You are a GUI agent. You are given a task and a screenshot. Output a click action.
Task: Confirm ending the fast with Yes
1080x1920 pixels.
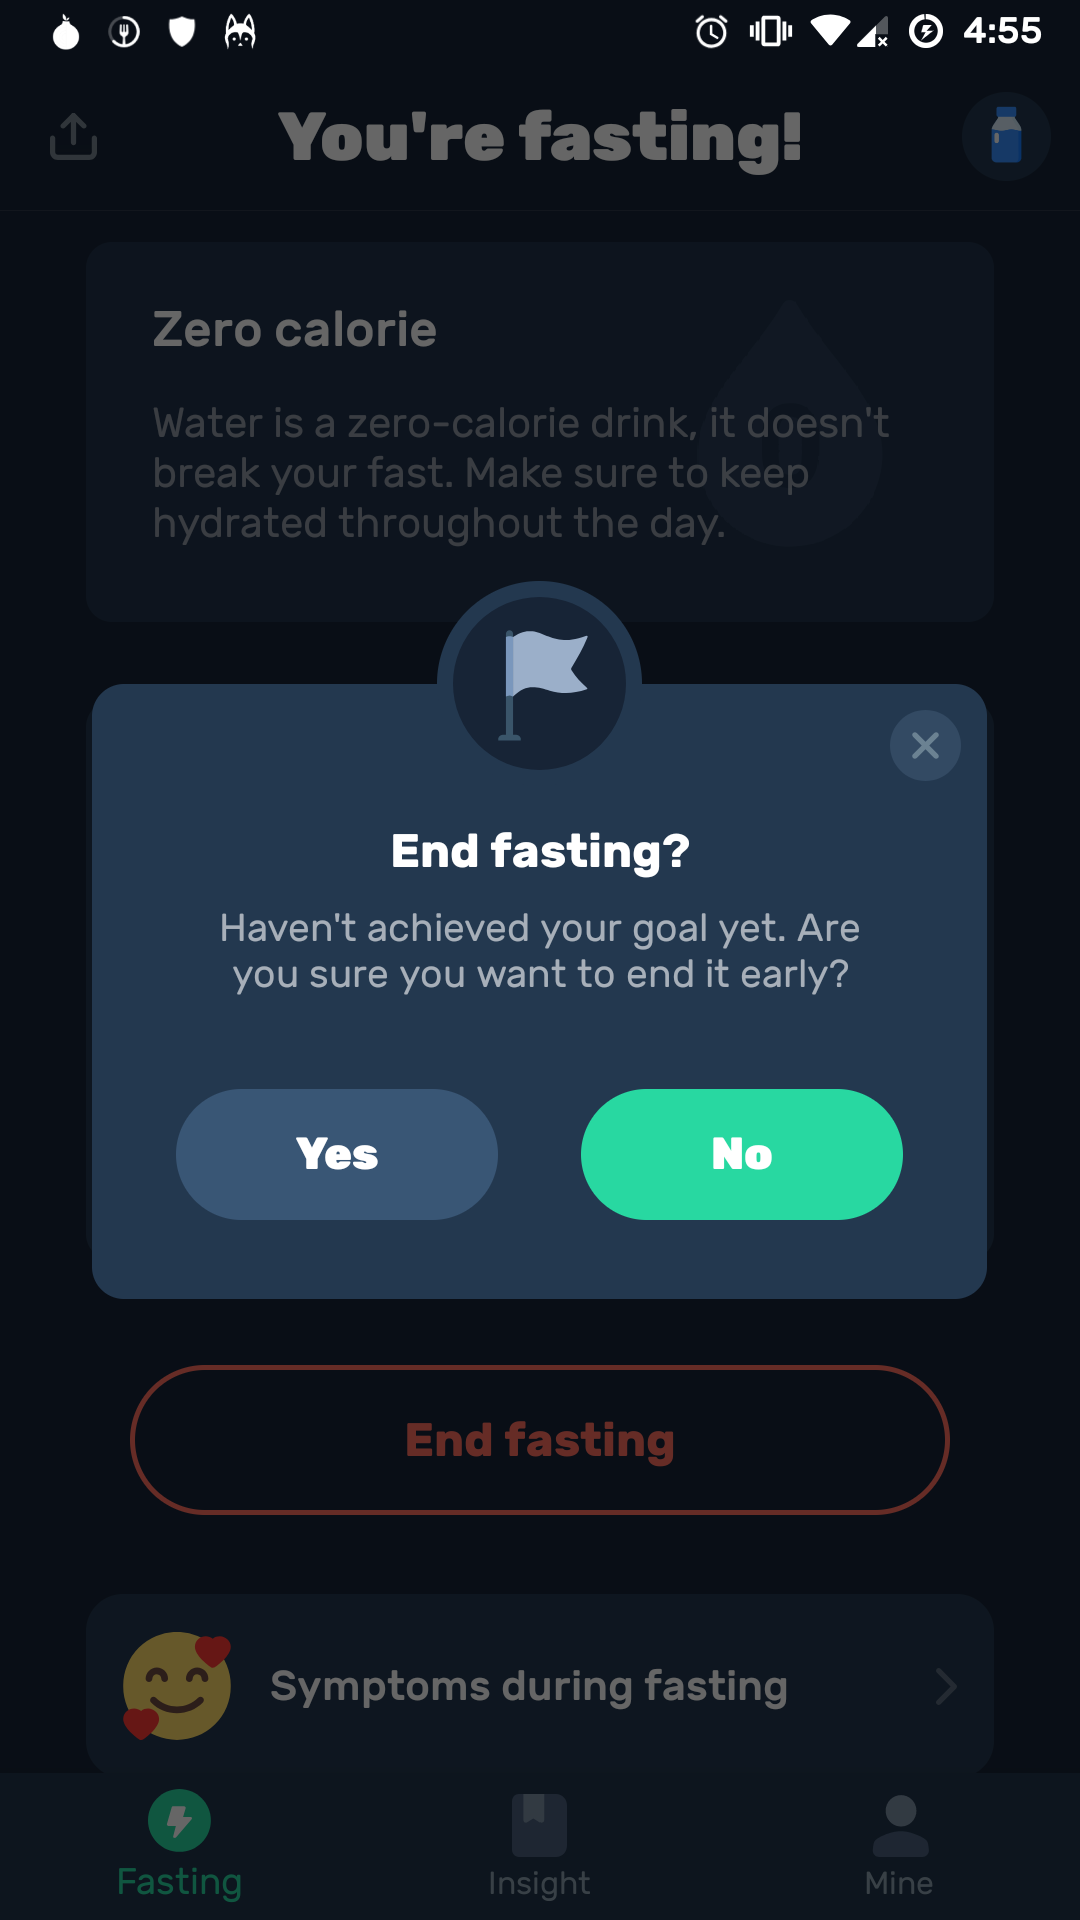(x=337, y=1154)
